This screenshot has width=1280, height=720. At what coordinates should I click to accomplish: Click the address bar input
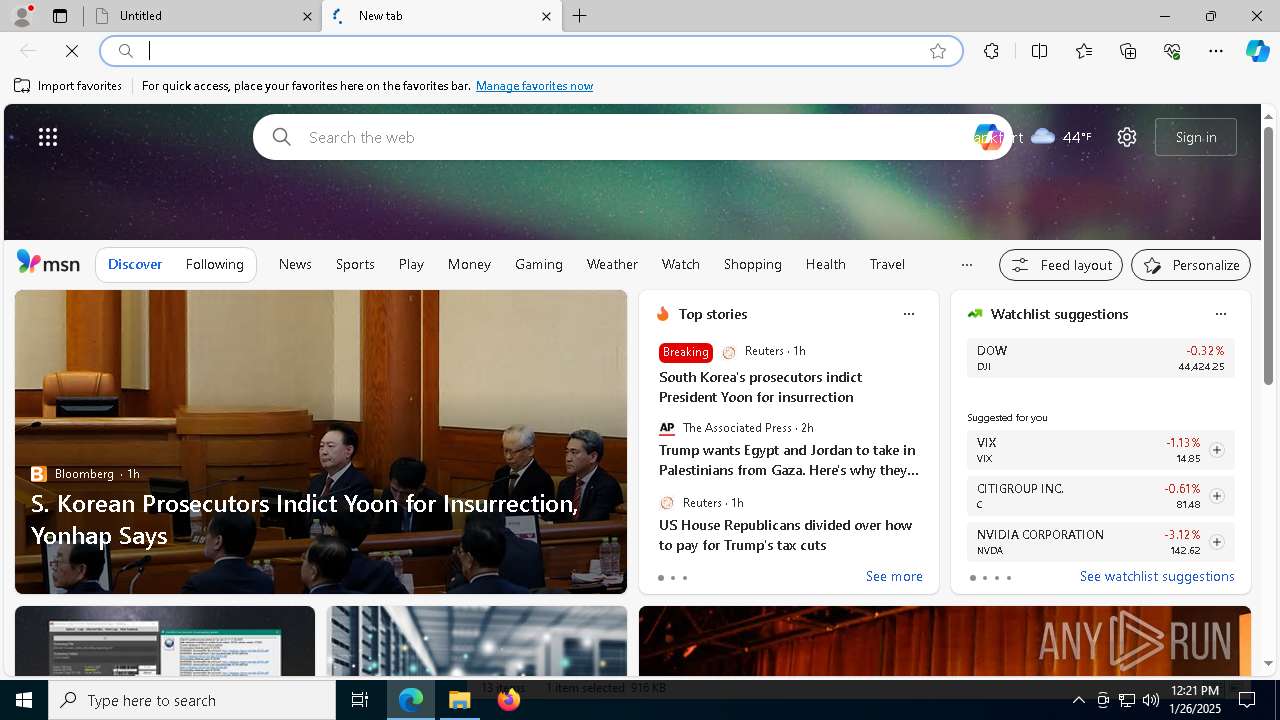[530, 51]
